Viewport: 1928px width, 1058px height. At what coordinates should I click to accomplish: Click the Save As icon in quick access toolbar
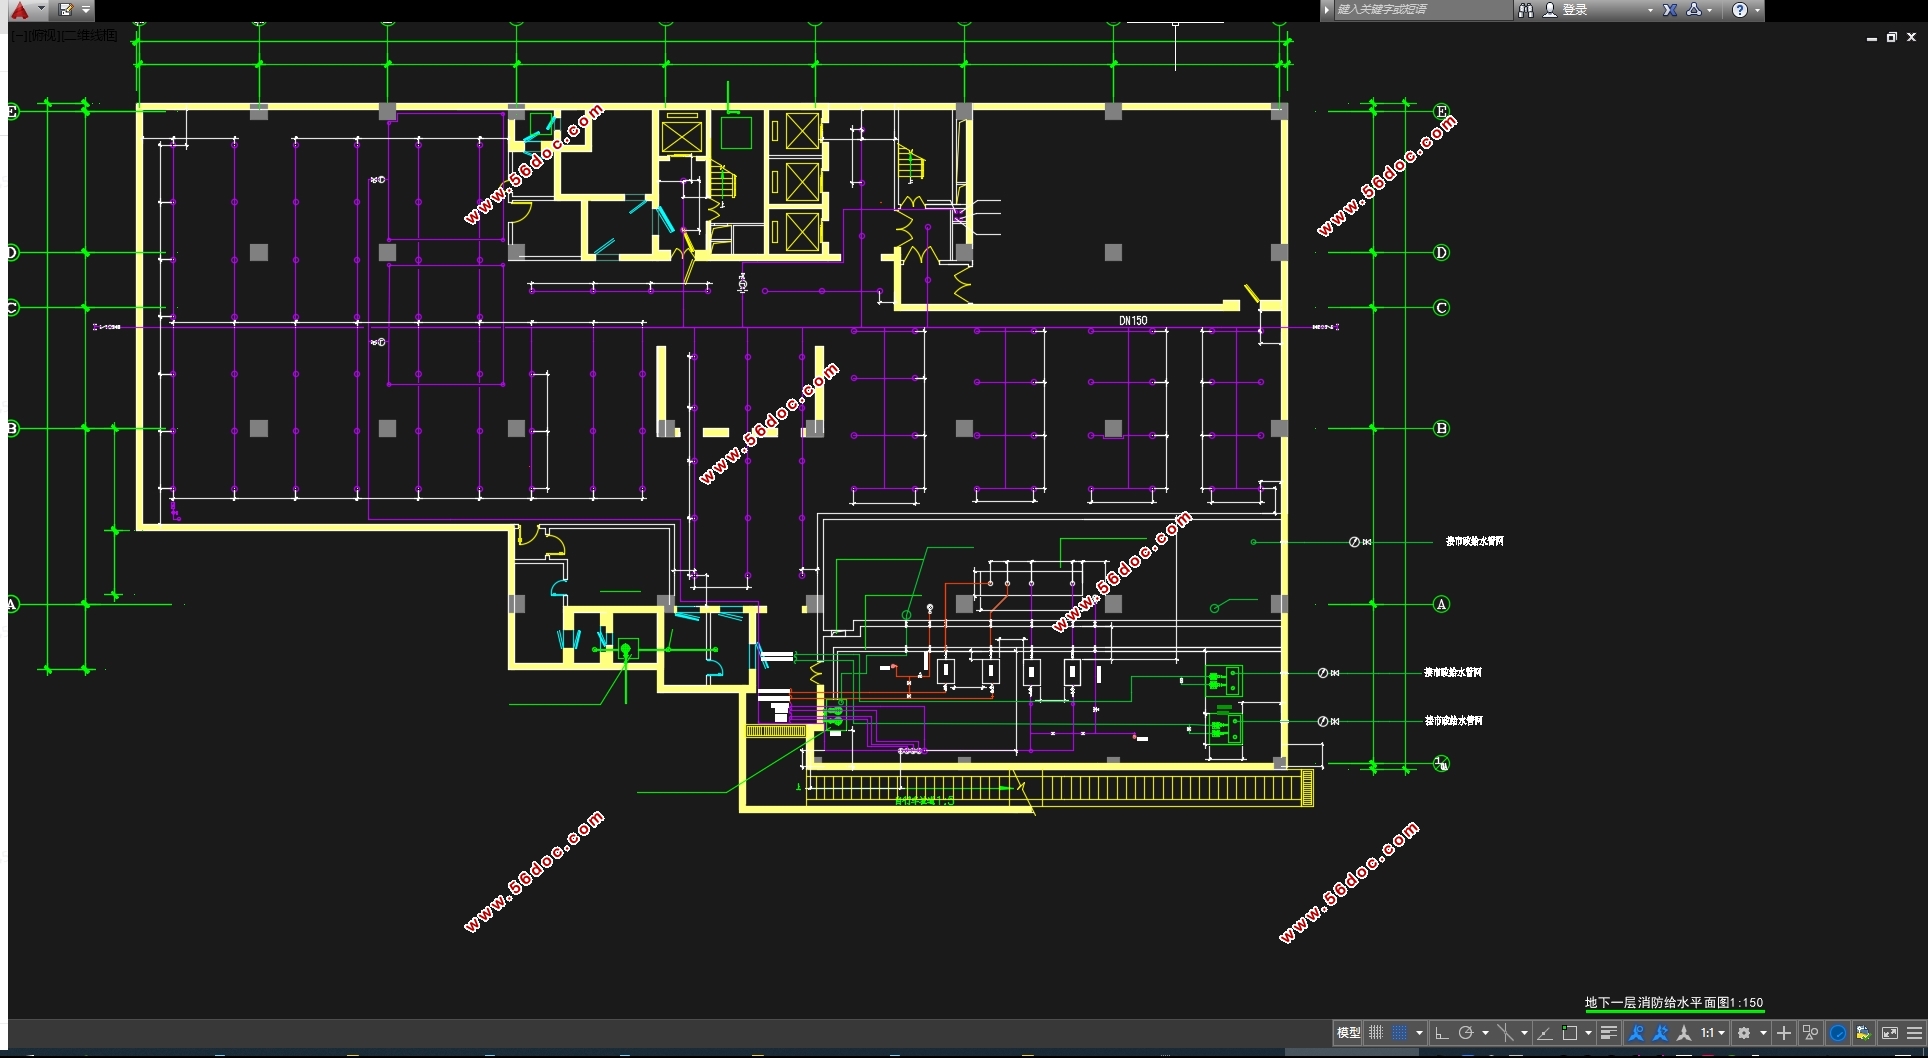point(65,10)
